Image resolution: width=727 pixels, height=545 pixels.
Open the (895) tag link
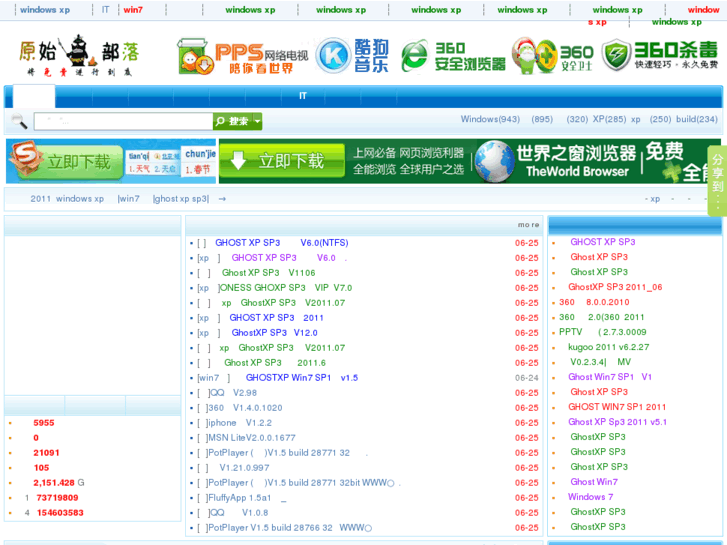pos(542,119)
